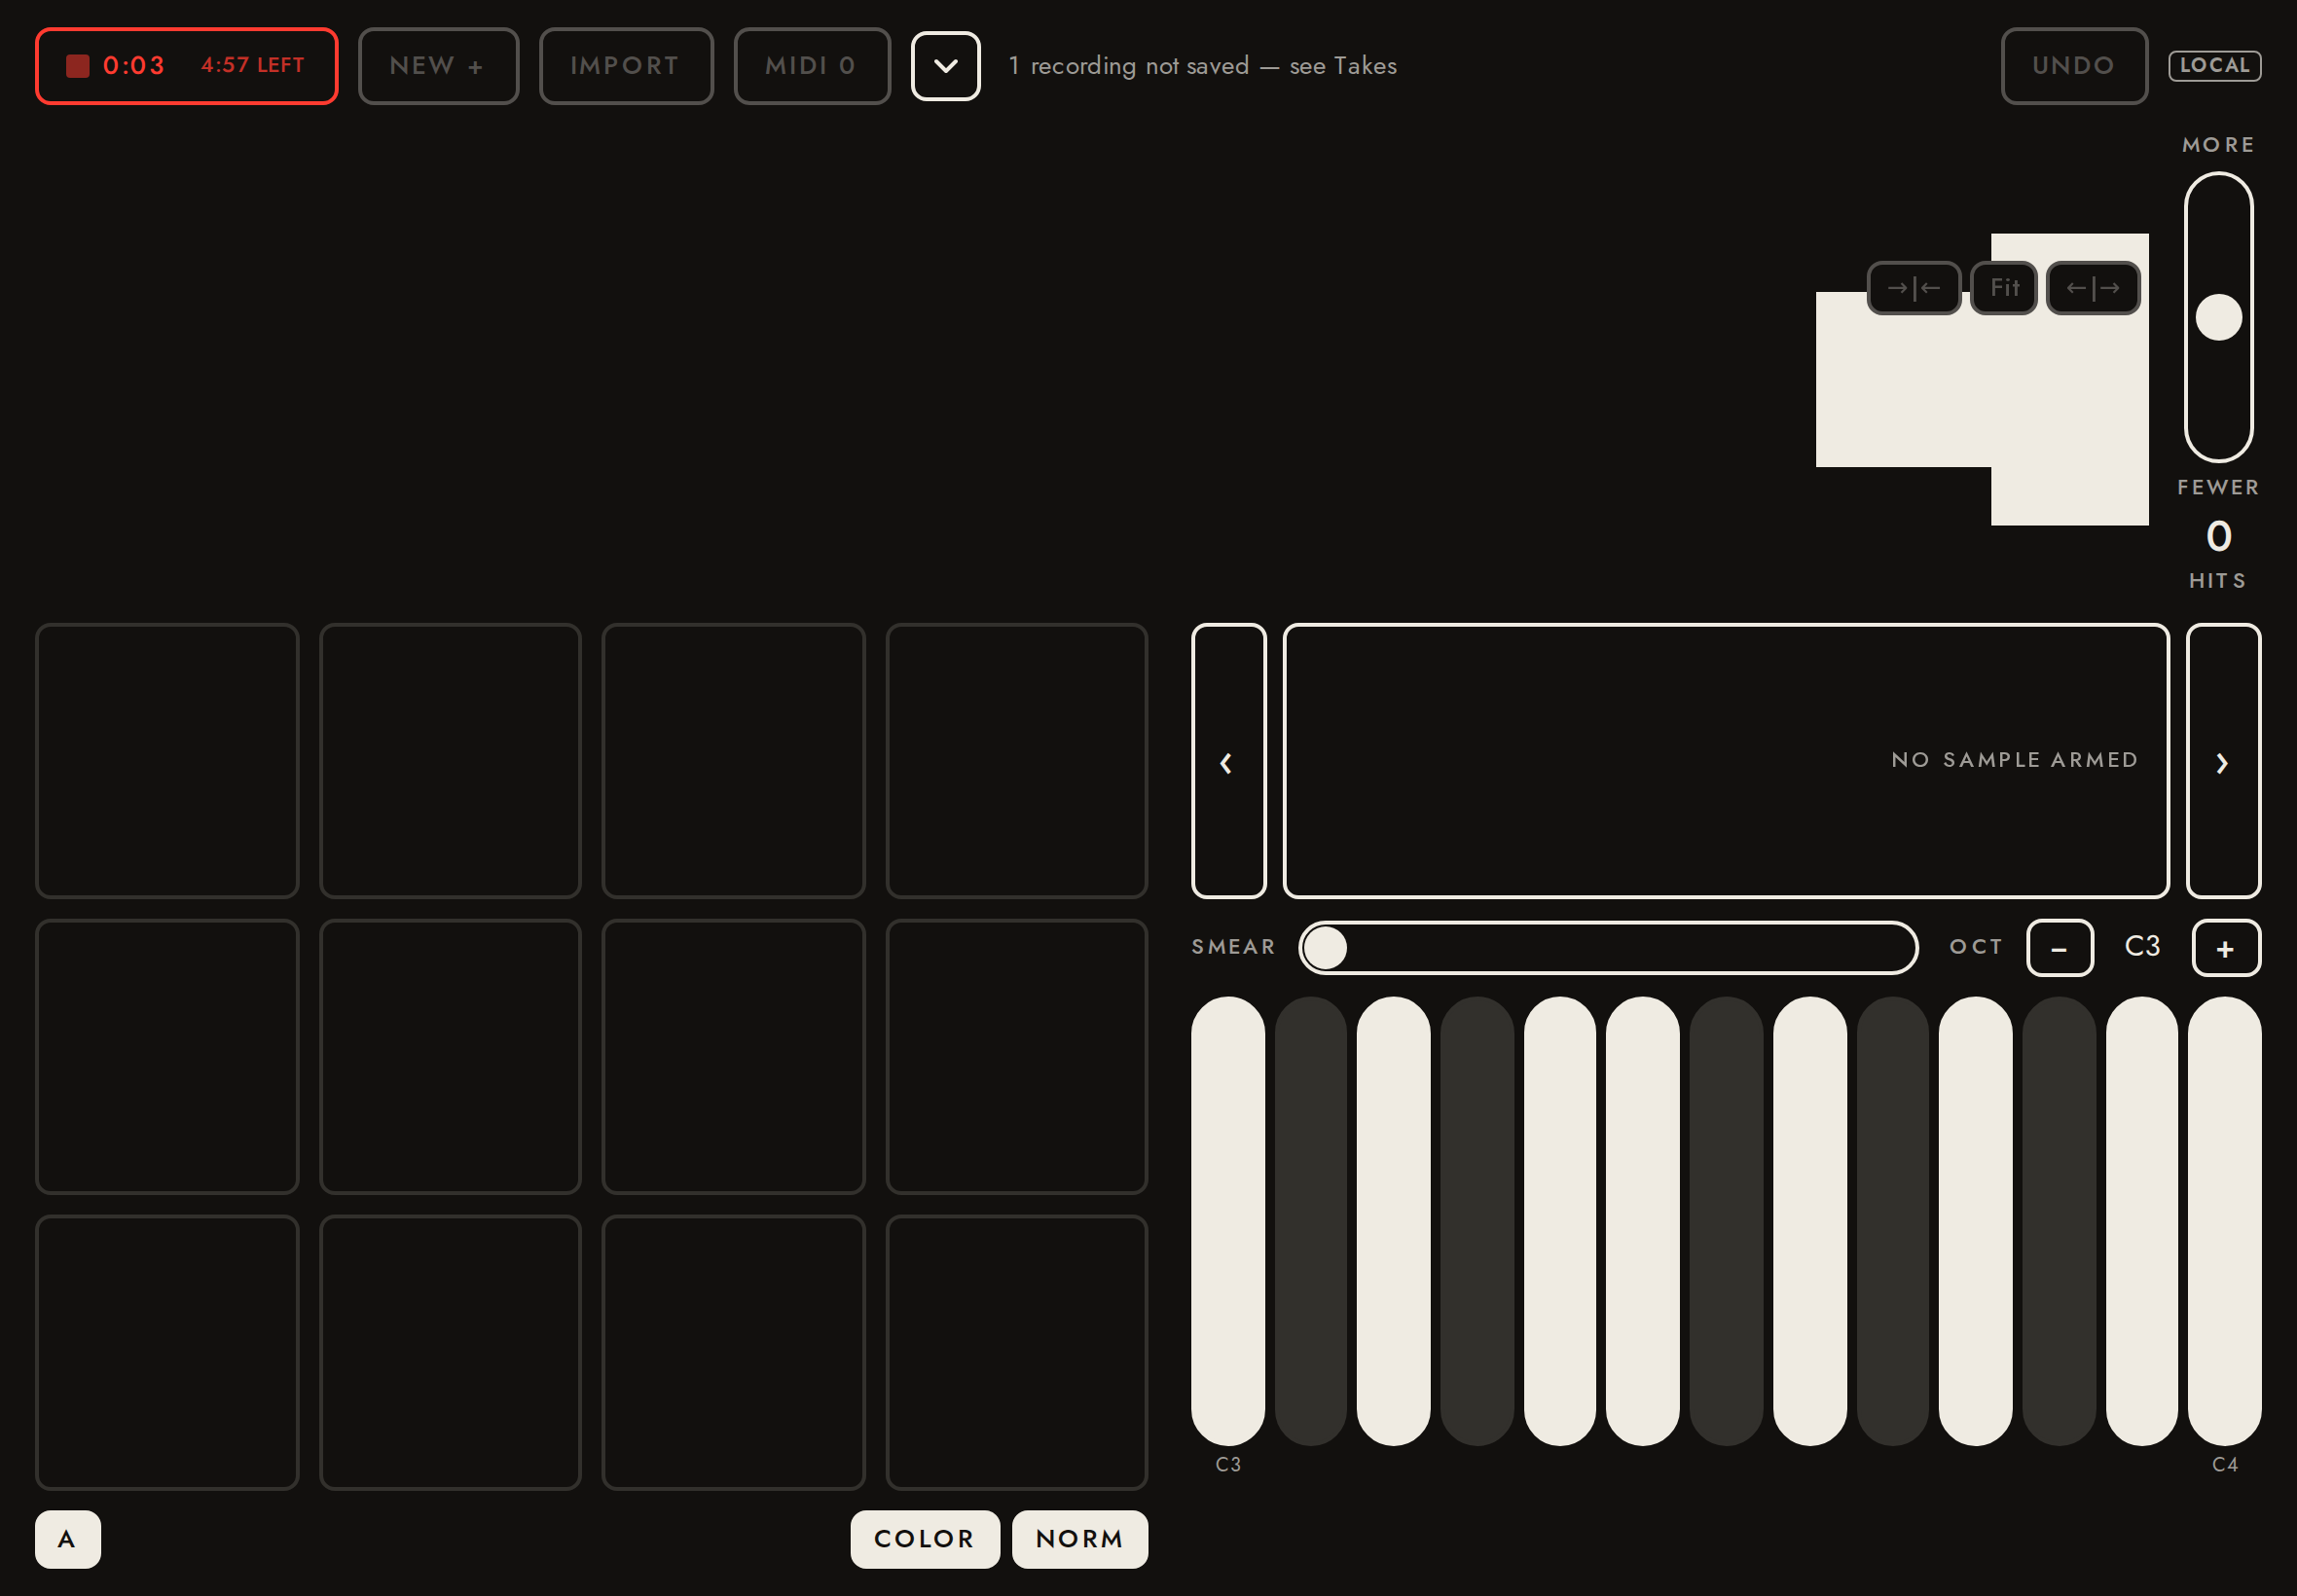Toggle the COLOR button
The image size is (2297, 1596).
[x=925, y=1539]
